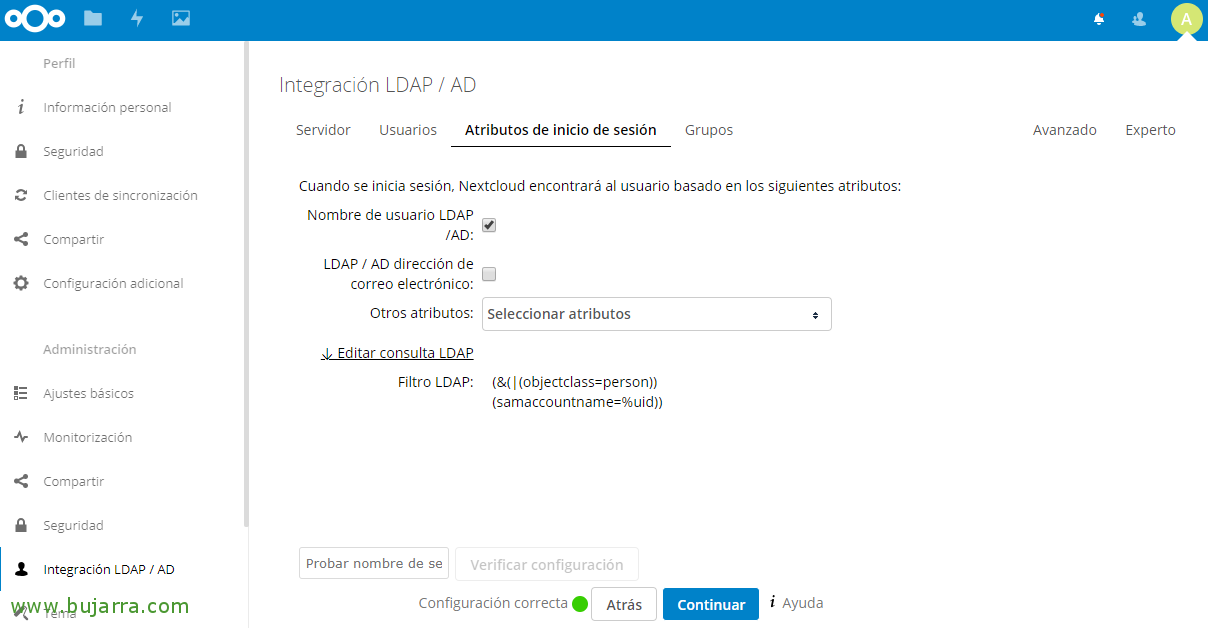Screen dimensions: 1208x628
Task: Click the Filtro LDAP query text
Action: coord(577,392)
